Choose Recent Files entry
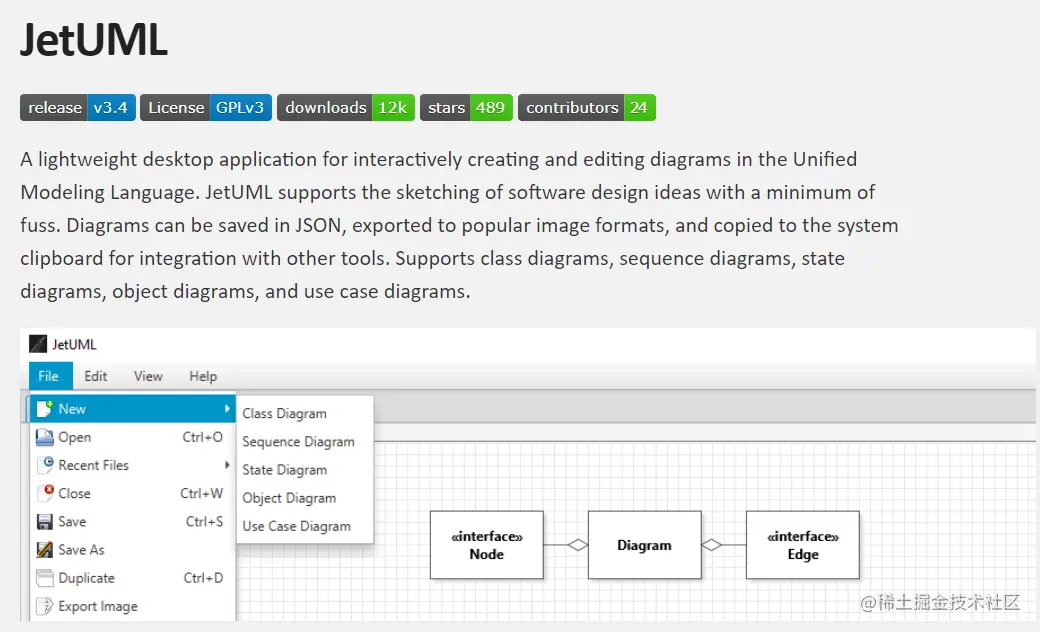Image resolution: width=1040 pixels, height=632 pixels. (x=133, y=465)
